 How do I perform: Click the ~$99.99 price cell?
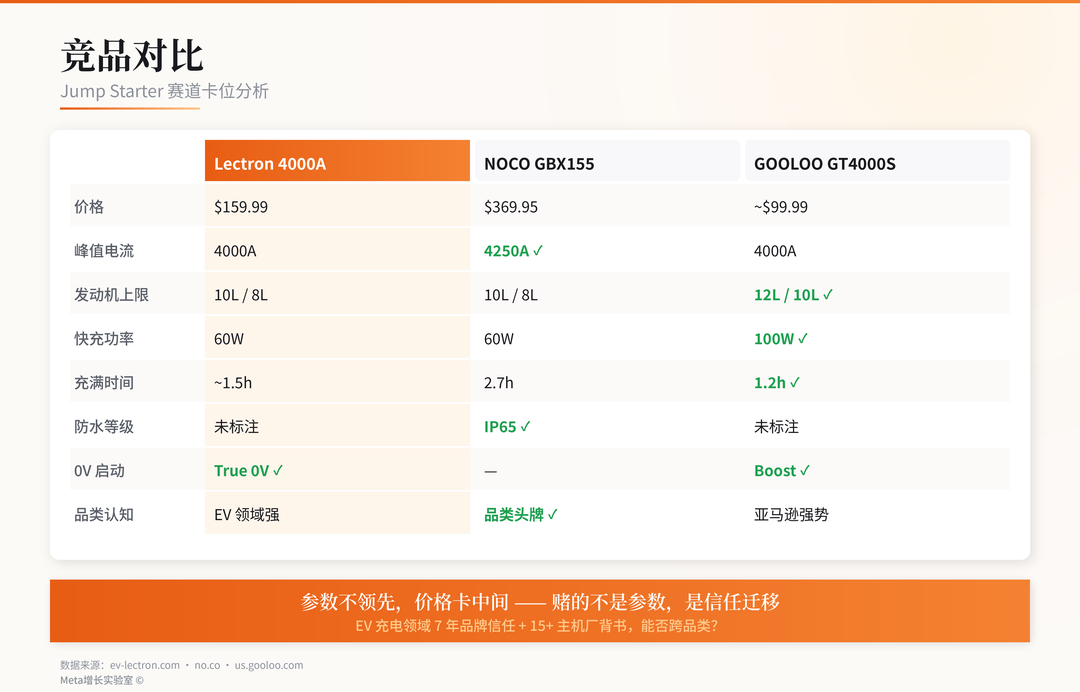point(878,206)
